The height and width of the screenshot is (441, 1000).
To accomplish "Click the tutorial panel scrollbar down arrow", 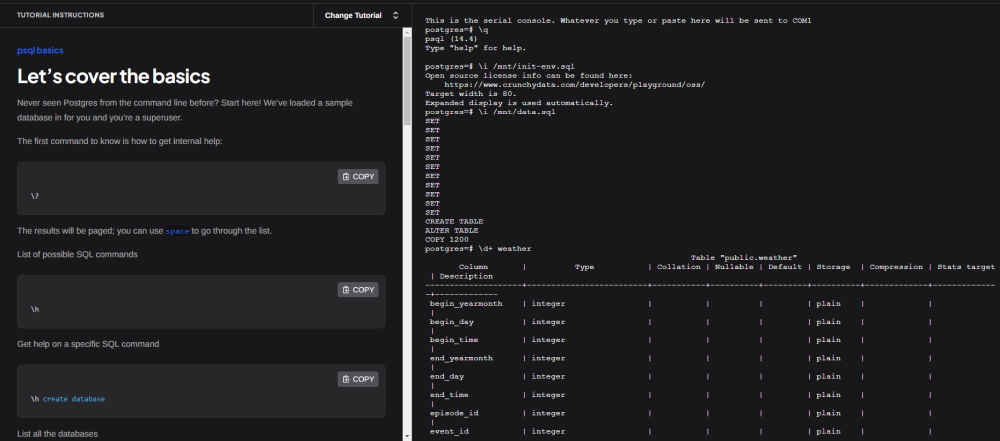I will pyautogui.click(x=407, y=435).
